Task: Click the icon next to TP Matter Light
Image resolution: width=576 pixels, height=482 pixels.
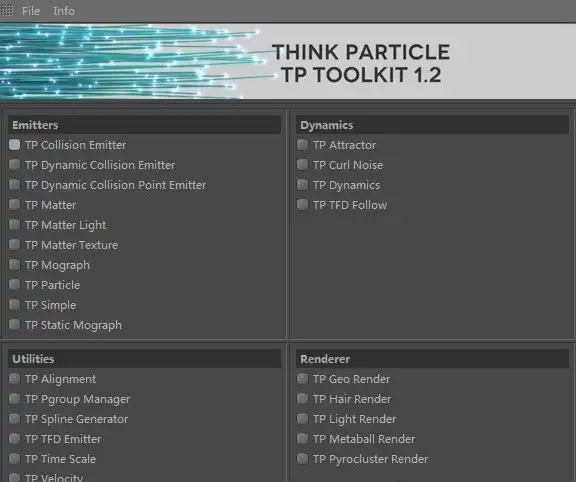Action: click(14, 224)
